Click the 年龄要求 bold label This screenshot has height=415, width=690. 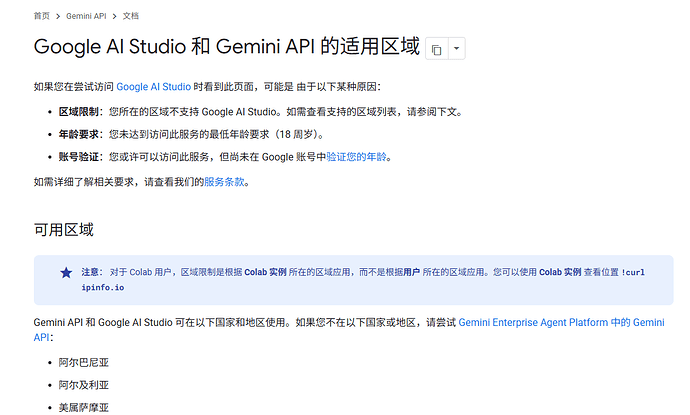(x=79, y=134)
